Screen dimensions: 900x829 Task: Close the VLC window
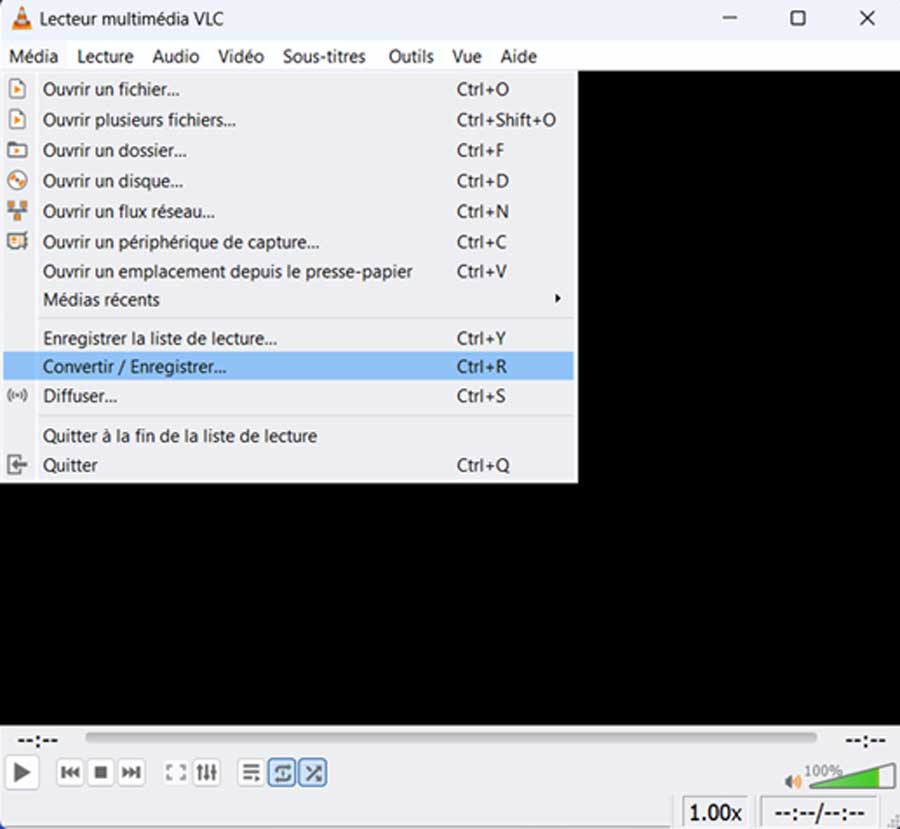point(867,18)
